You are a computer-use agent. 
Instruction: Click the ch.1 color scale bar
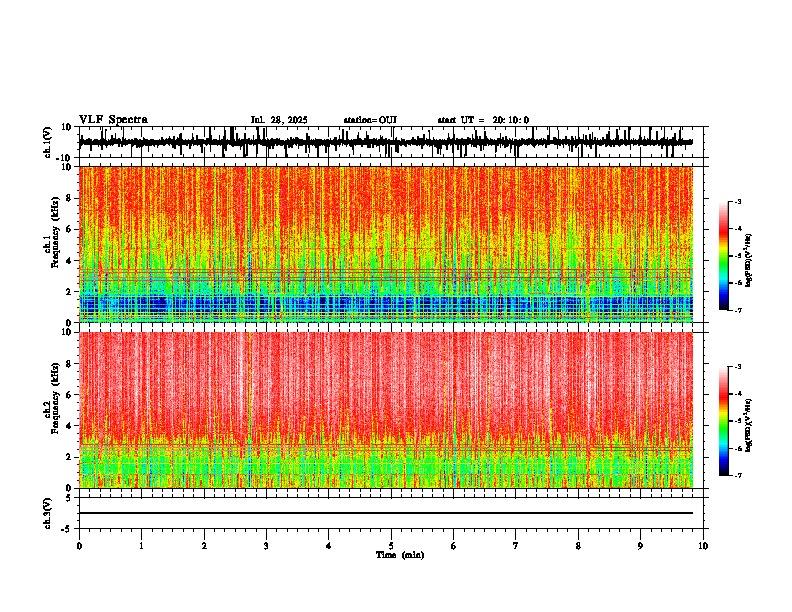(724, 256)
